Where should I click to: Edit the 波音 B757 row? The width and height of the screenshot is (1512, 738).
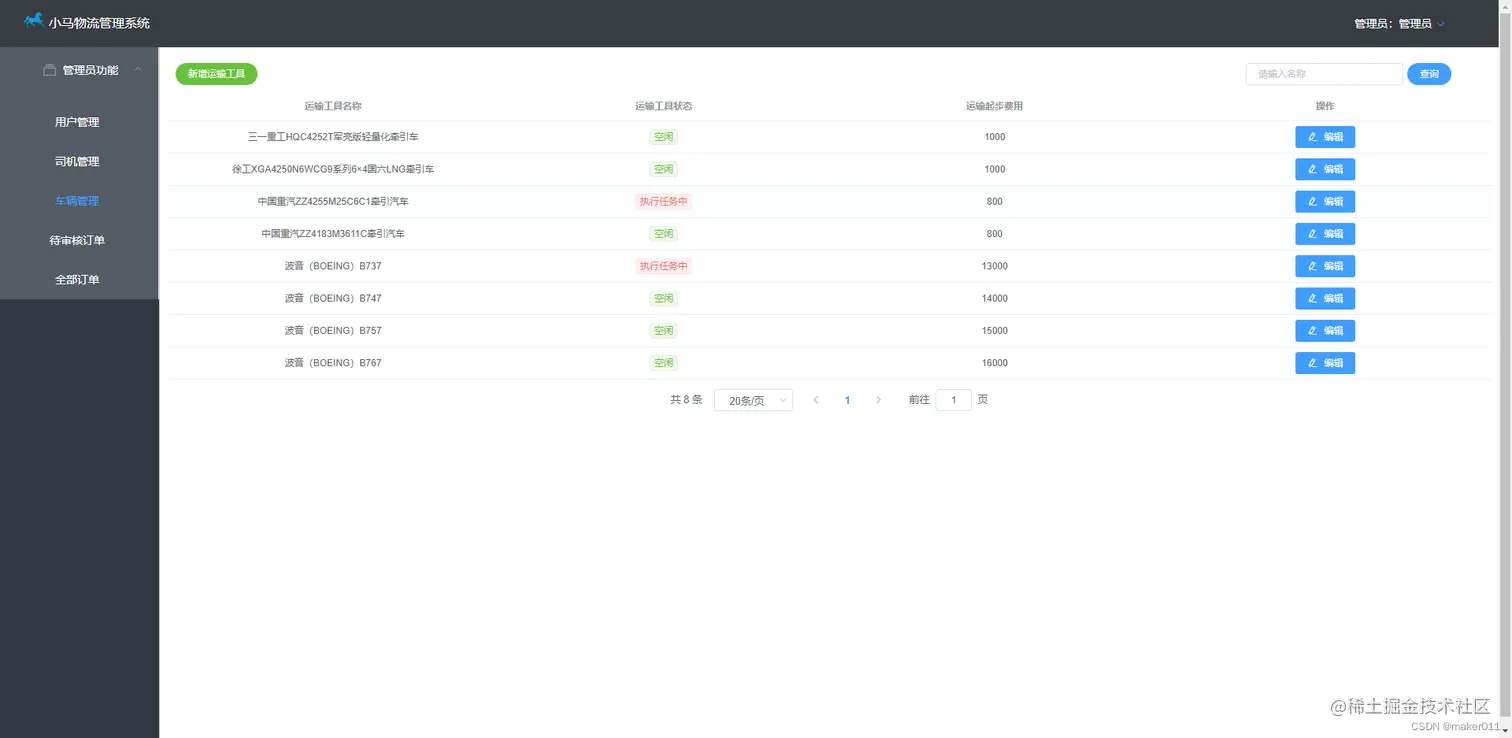click(x=1325, y=330)
